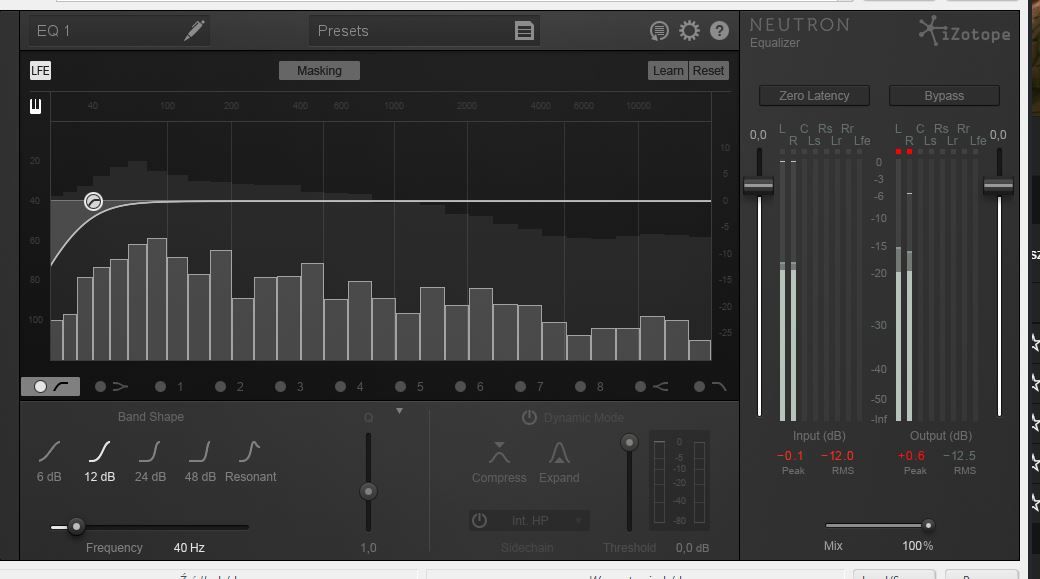Select band 3 tab
This screenshot has height=579, width=1040.
click(x=290, y=387)
